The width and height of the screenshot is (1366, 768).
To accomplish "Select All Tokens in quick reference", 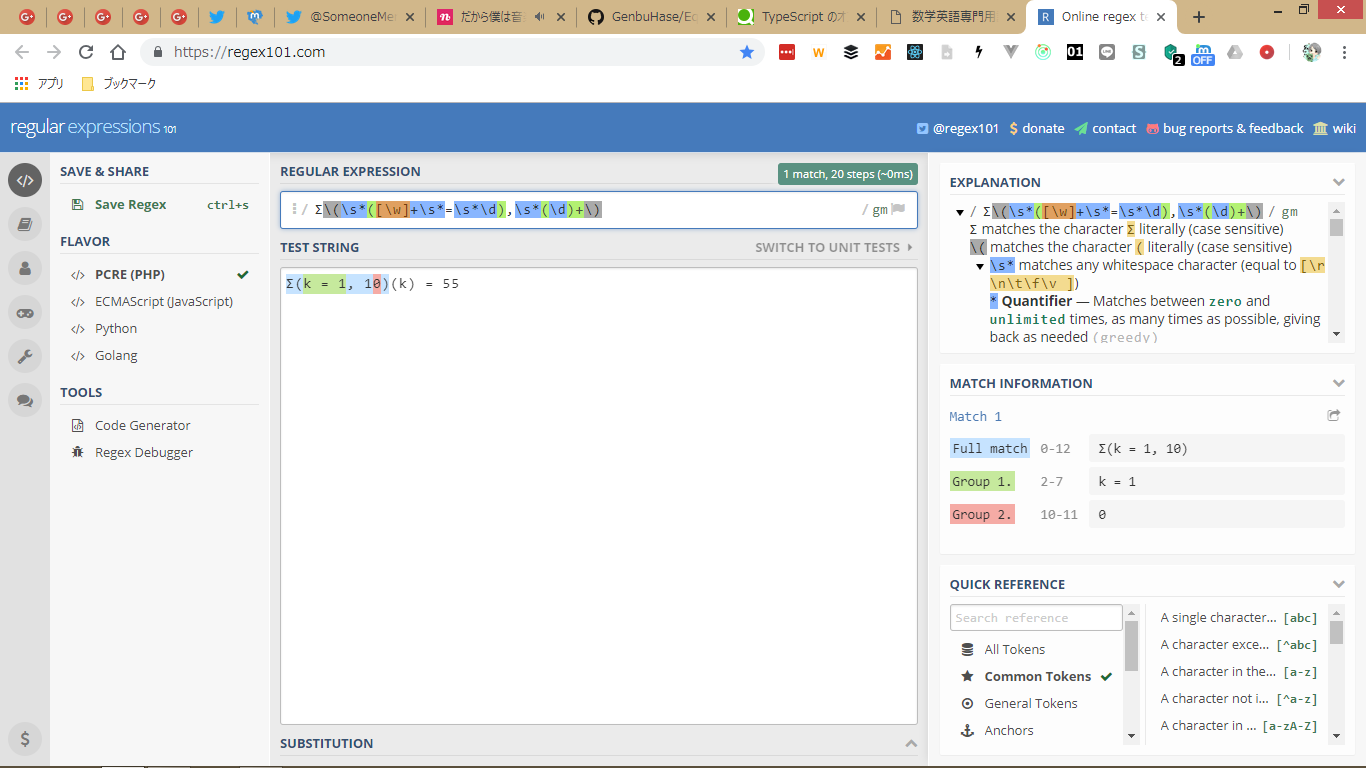I will coord(1014,650).
